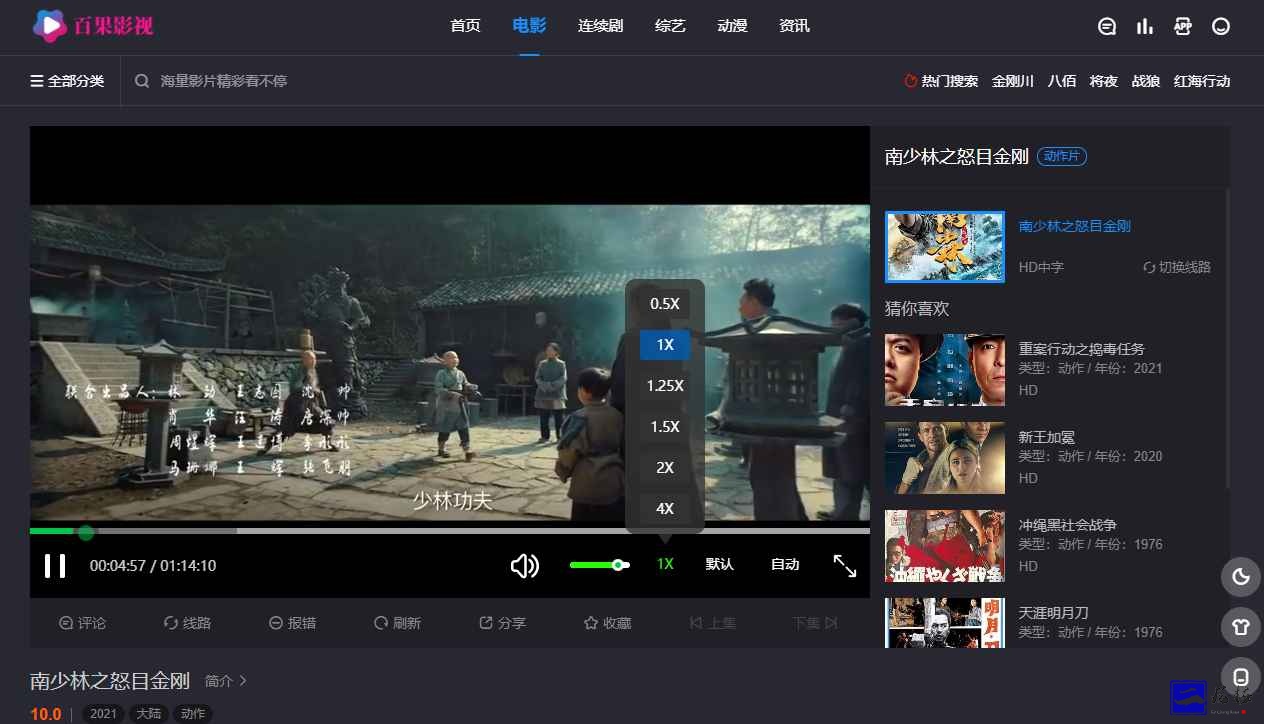Open 连续剧 tab
The width and height of the screenshot is (1264, 724).
[600, 26]
